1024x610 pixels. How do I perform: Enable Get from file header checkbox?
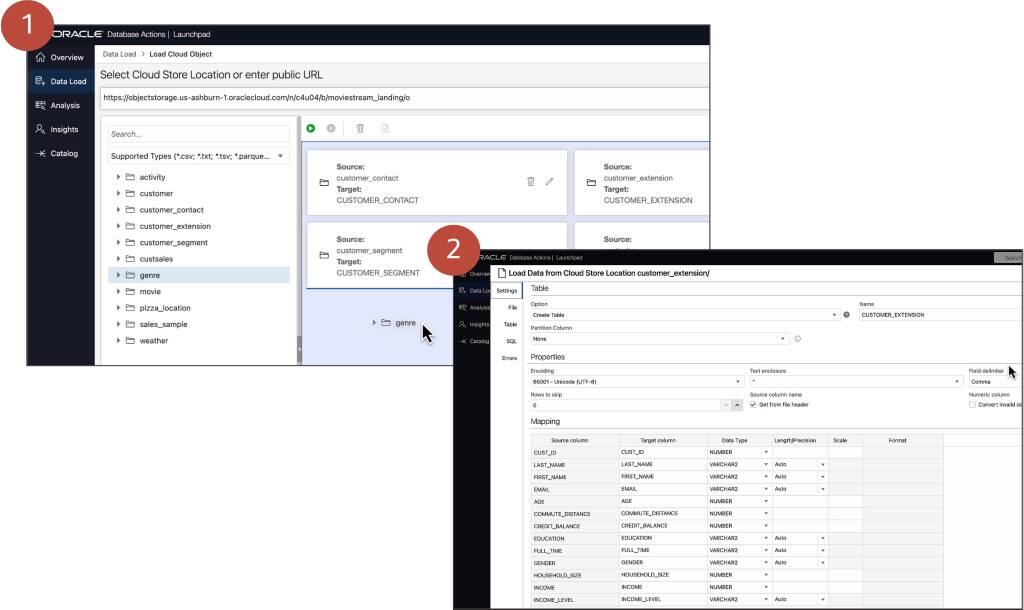[x=754, y=404]
